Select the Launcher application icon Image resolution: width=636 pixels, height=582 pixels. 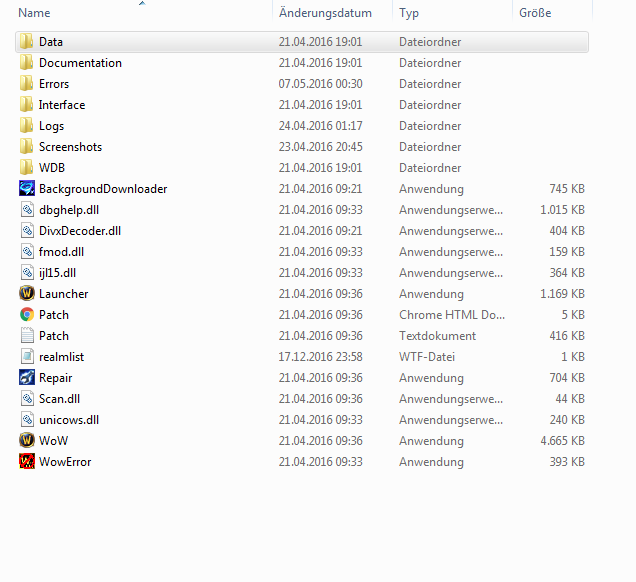27,293
